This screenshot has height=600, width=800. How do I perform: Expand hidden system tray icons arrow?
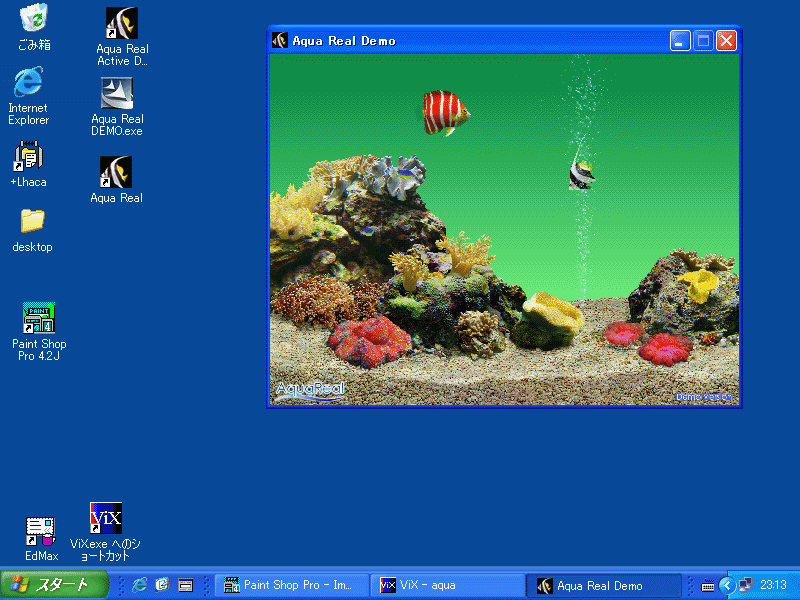[x=727, y=585]
